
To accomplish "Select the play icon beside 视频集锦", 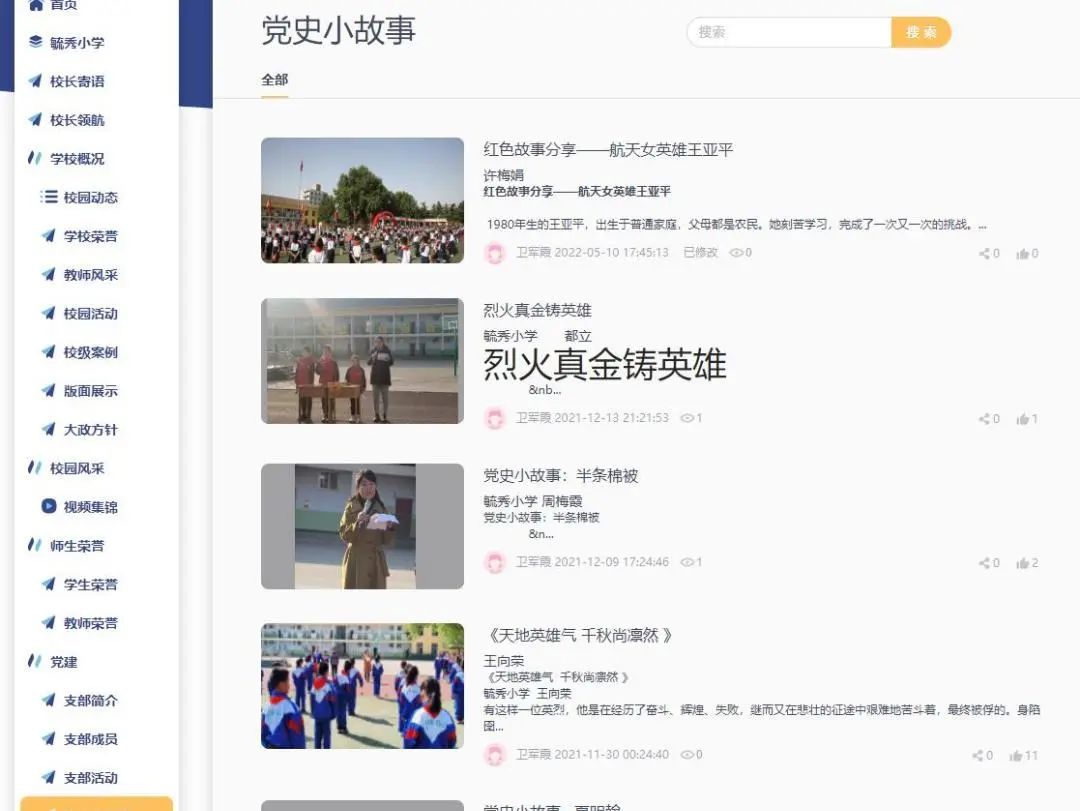I will click(x=47, y=507).
